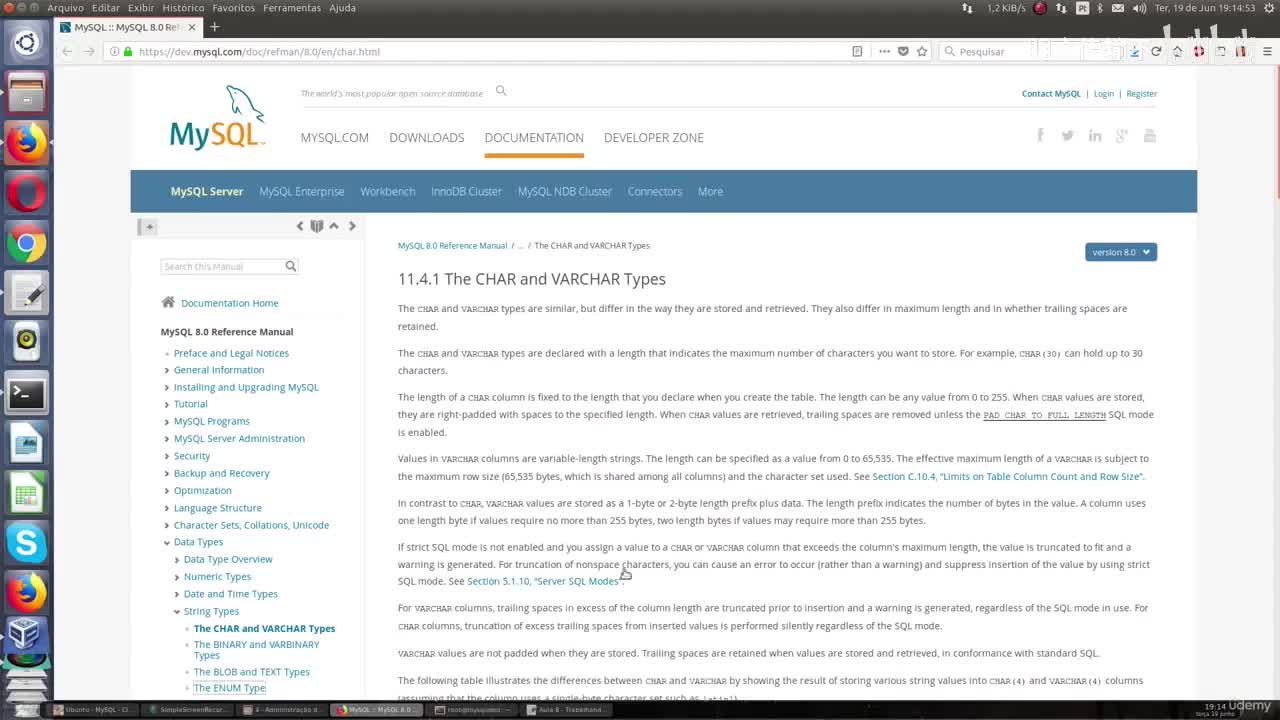Collapse the String Types tree node

click(177, 611)
